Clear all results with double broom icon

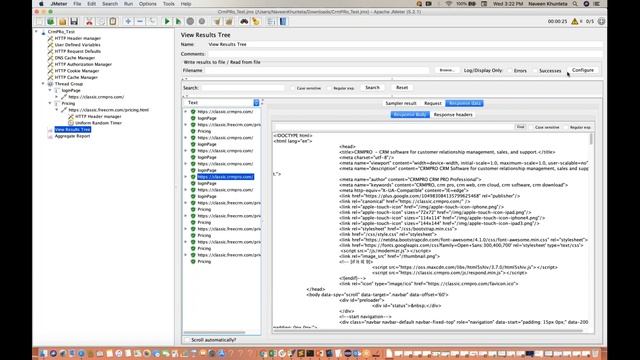(x=229, y=21)
